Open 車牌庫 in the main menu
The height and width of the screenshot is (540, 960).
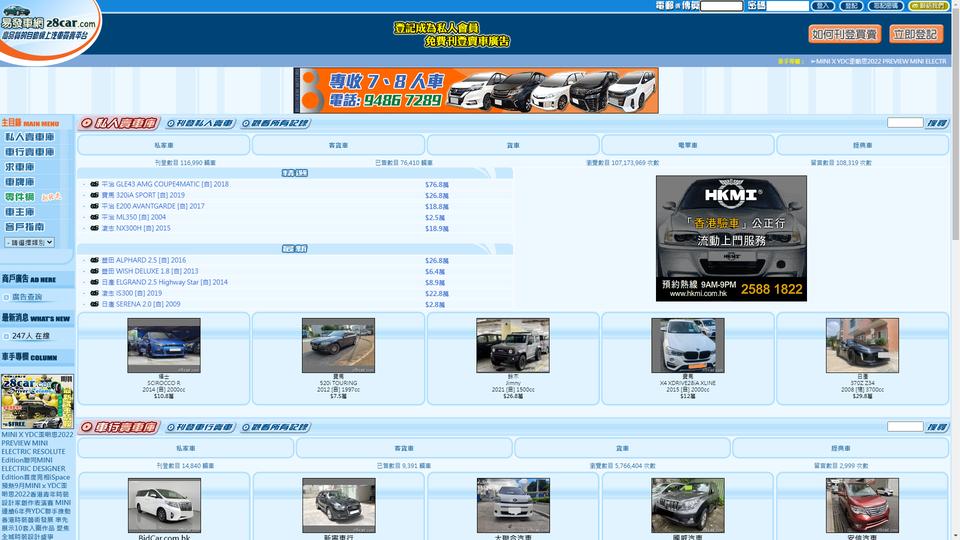pos(20,182)
